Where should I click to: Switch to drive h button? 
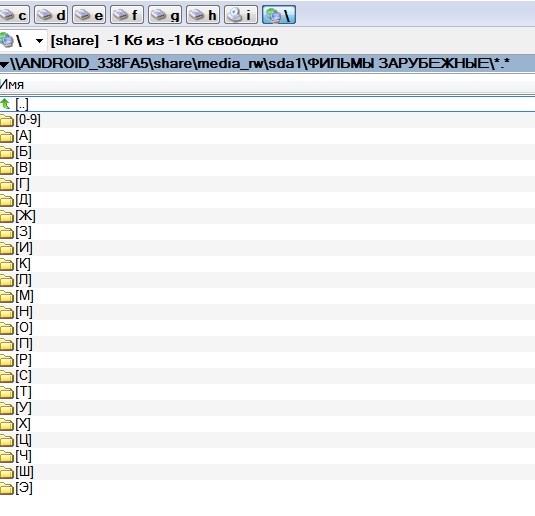(203, 15)
